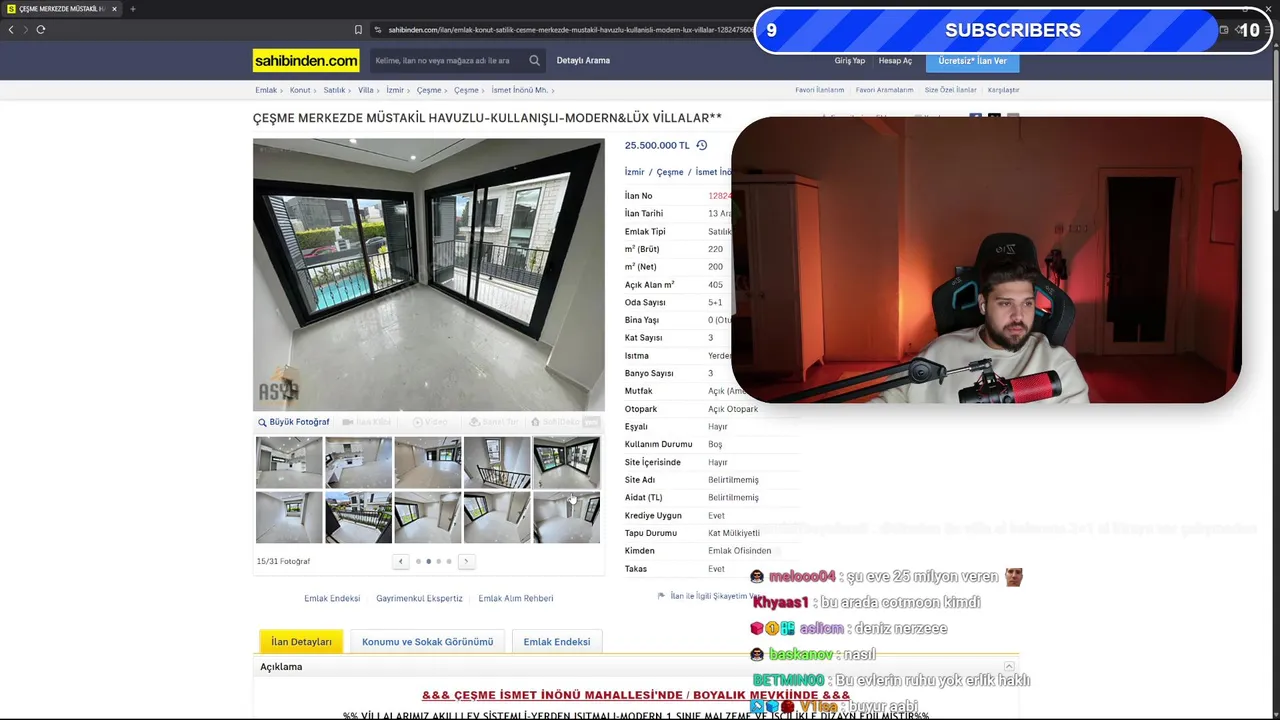Click the '15/31 Fotoğraf' counter text
1280x720 pixels.
point(284,561)
